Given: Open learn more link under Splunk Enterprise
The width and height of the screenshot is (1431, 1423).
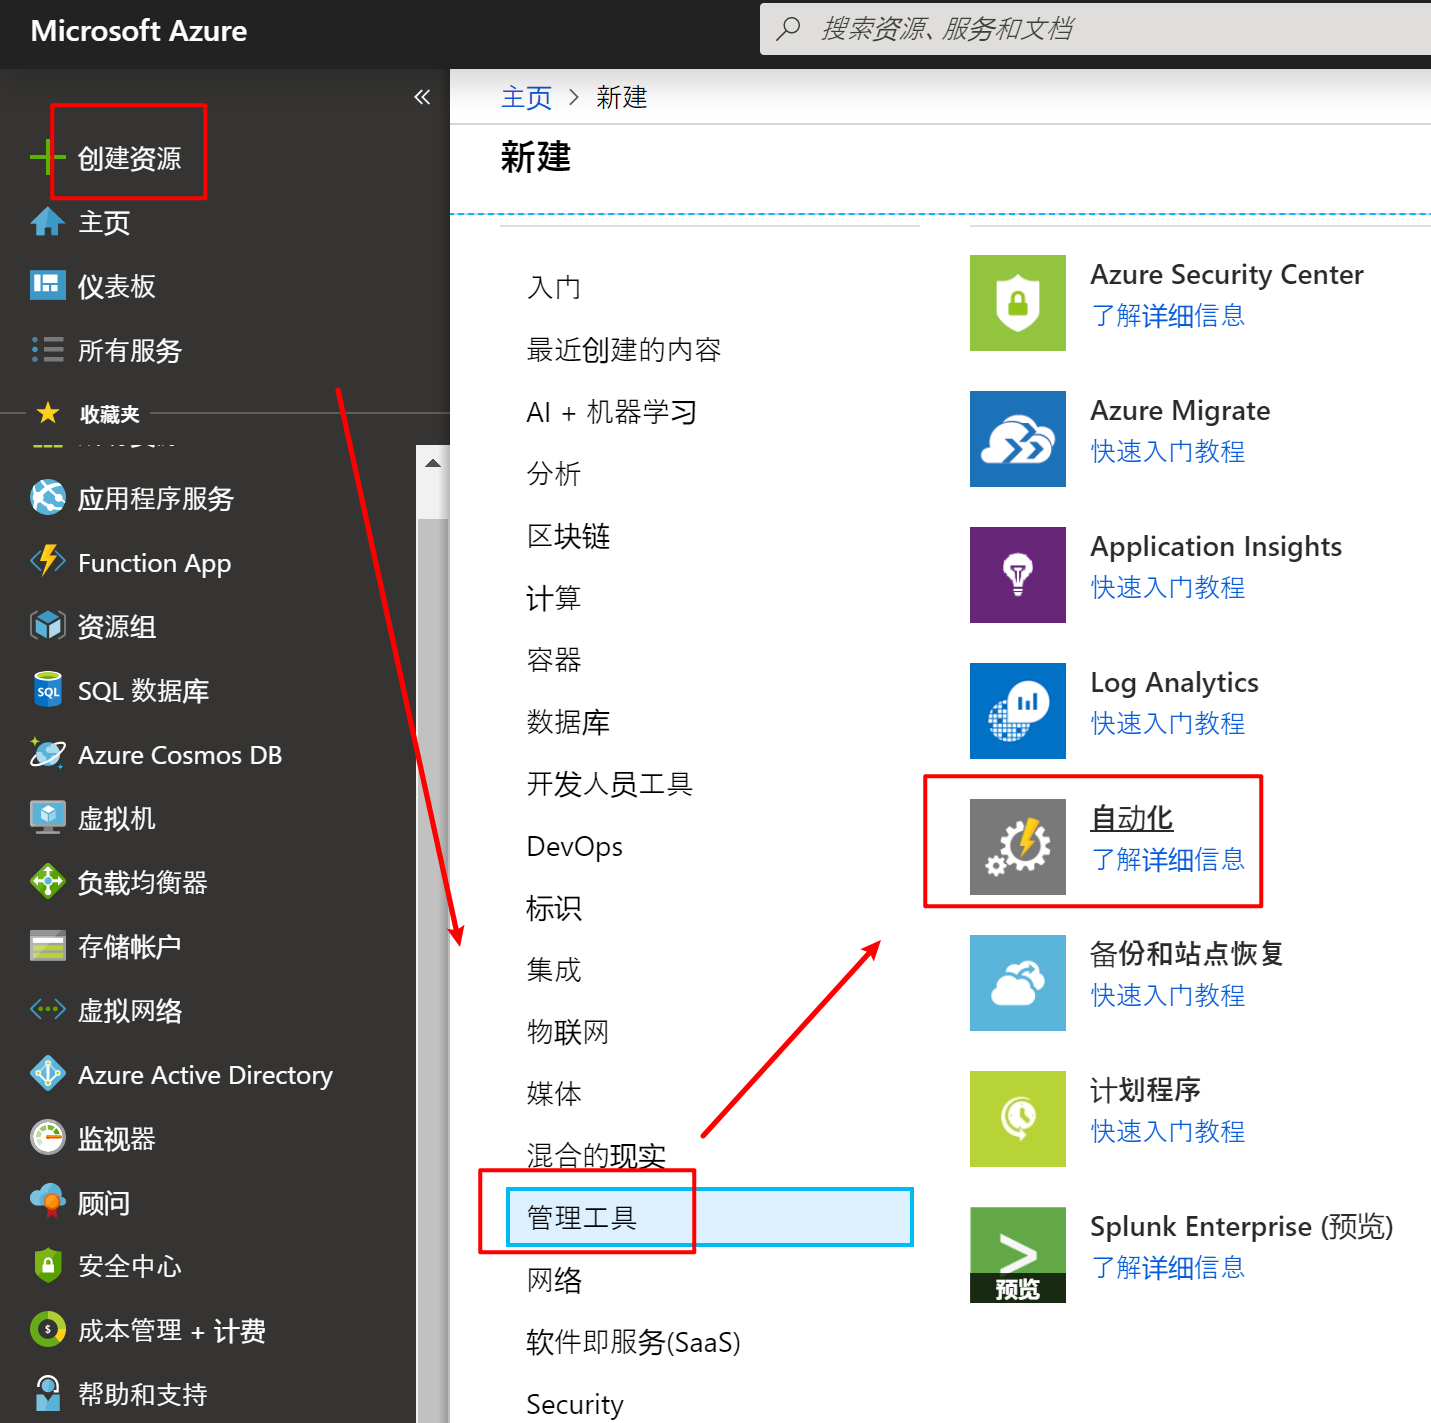Looking at the screenshot, I should [x=1168, y=1268].
